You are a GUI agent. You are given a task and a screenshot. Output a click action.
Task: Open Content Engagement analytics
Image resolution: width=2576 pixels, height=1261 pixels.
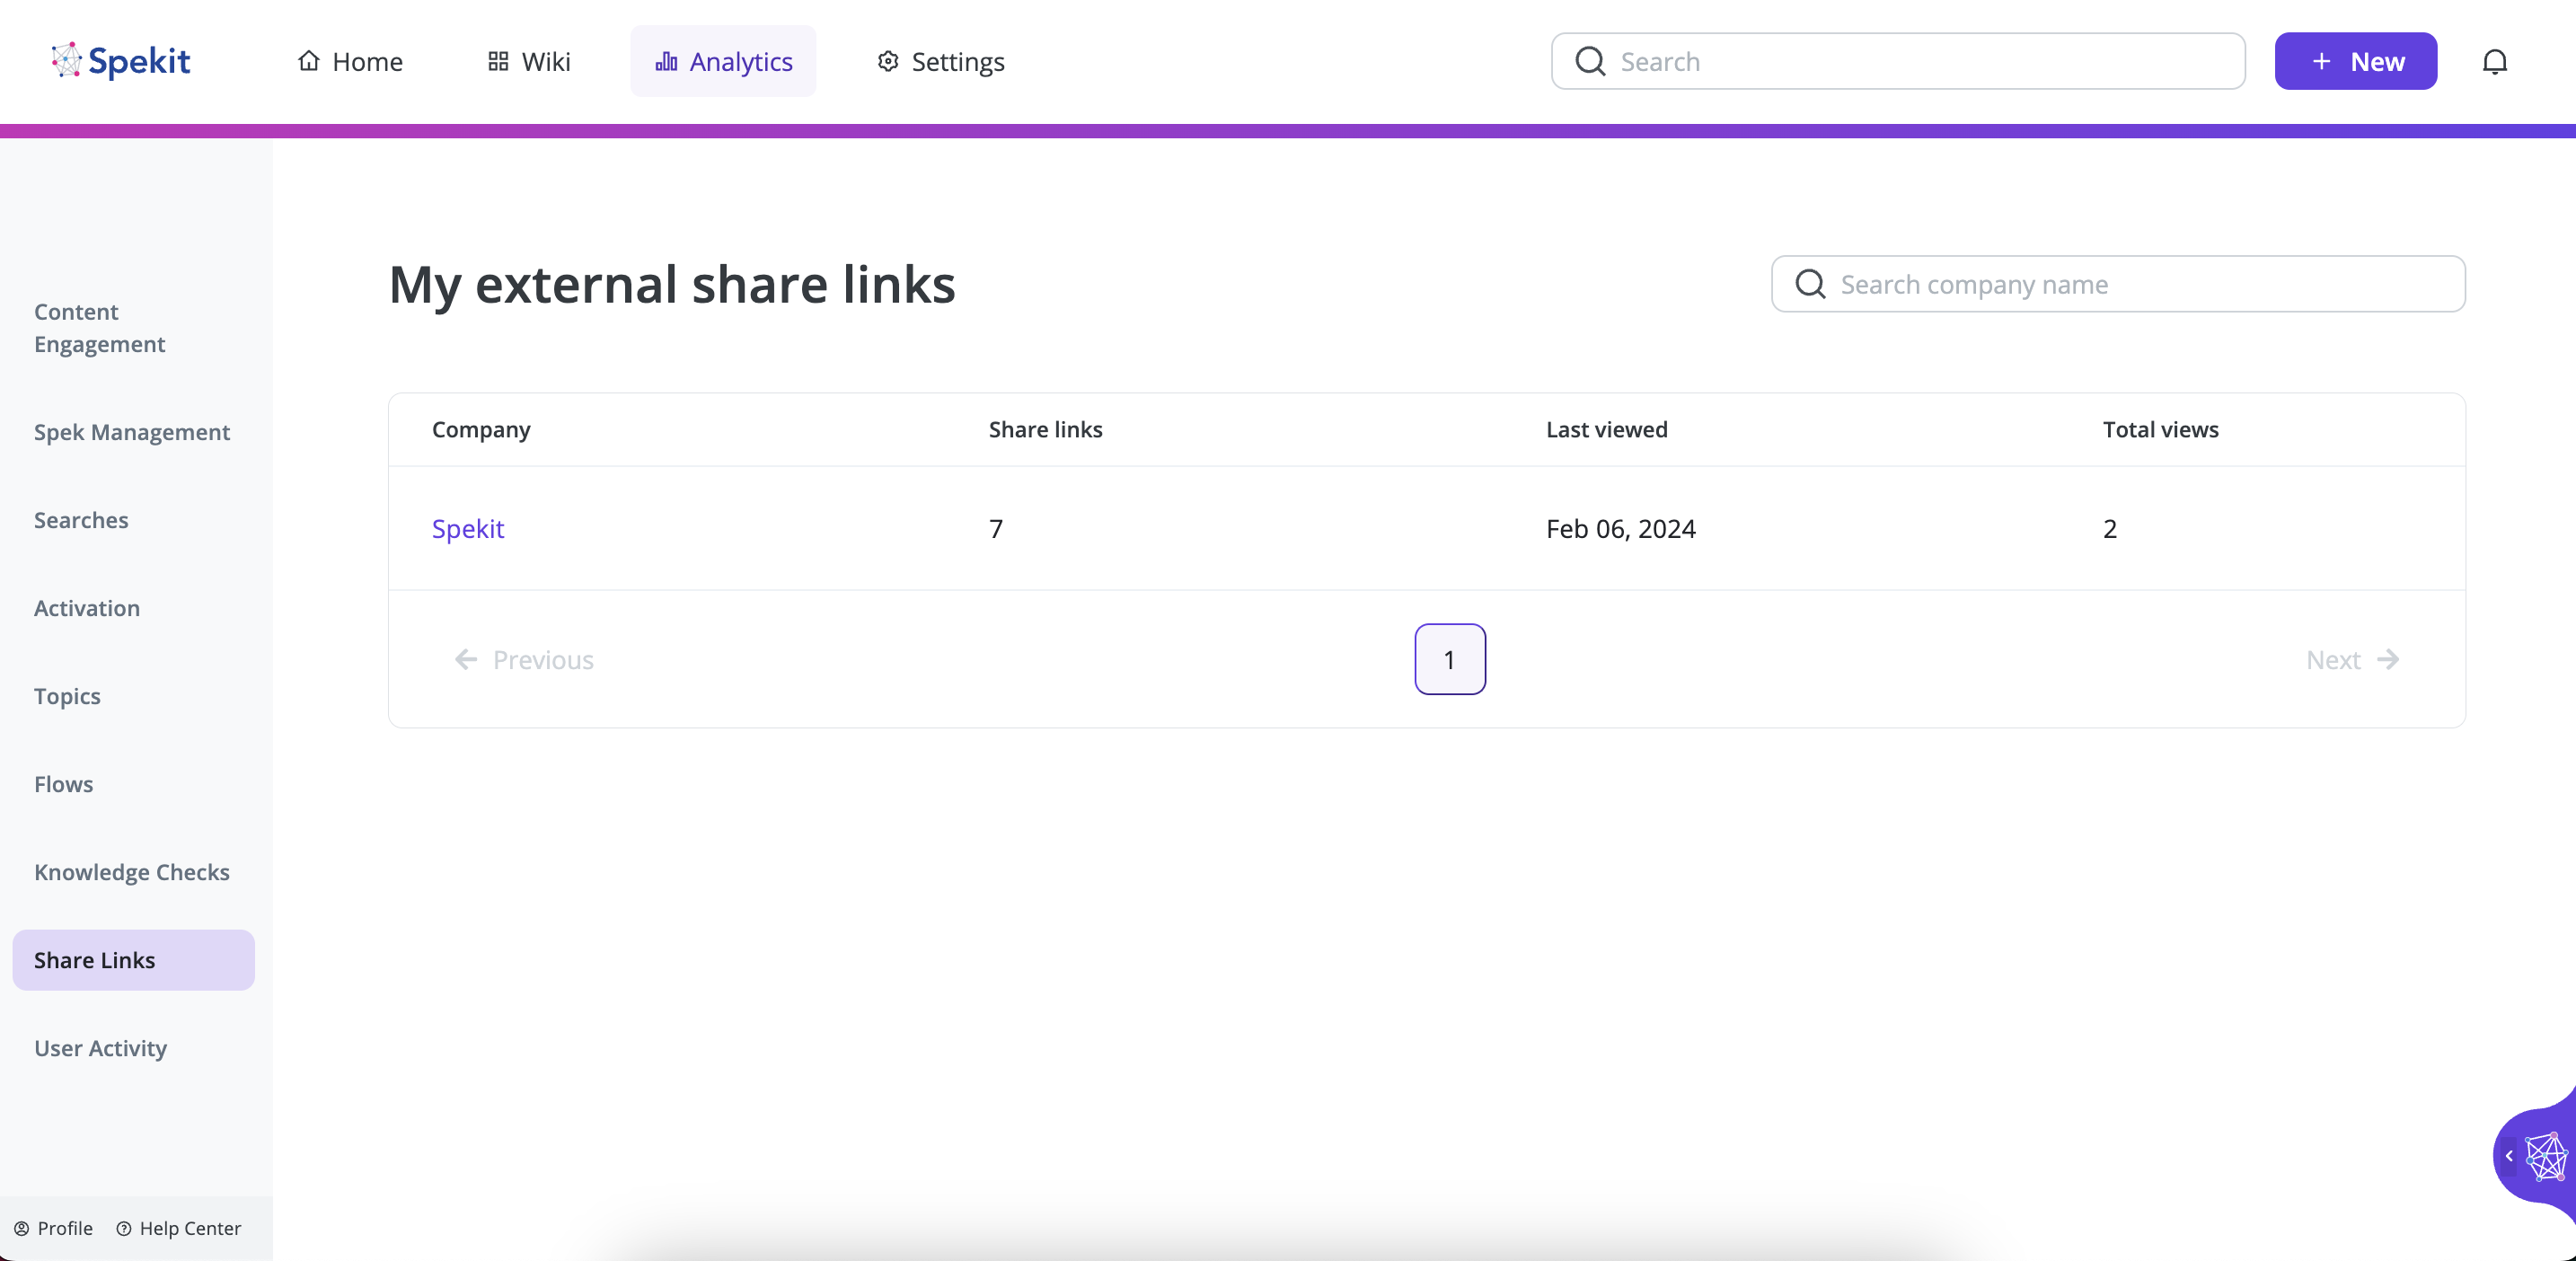coord(100,328)
